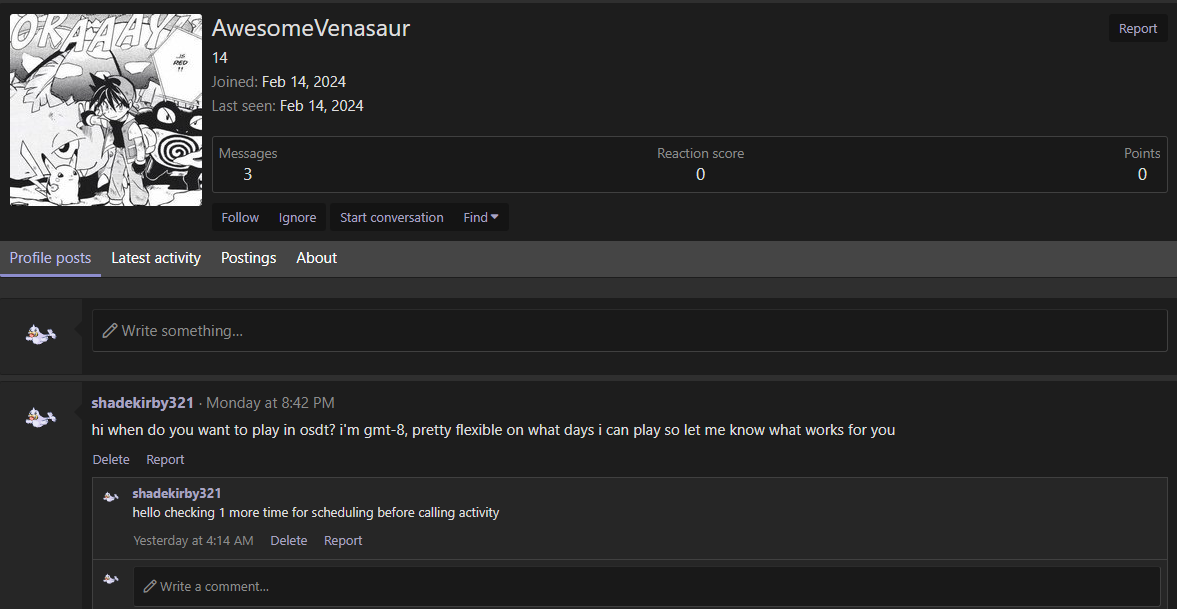Click small avatar beside the scheduling comment
Image resolution: width=1177 pixels, height=609 pixels.
click(x=111, y=496)
